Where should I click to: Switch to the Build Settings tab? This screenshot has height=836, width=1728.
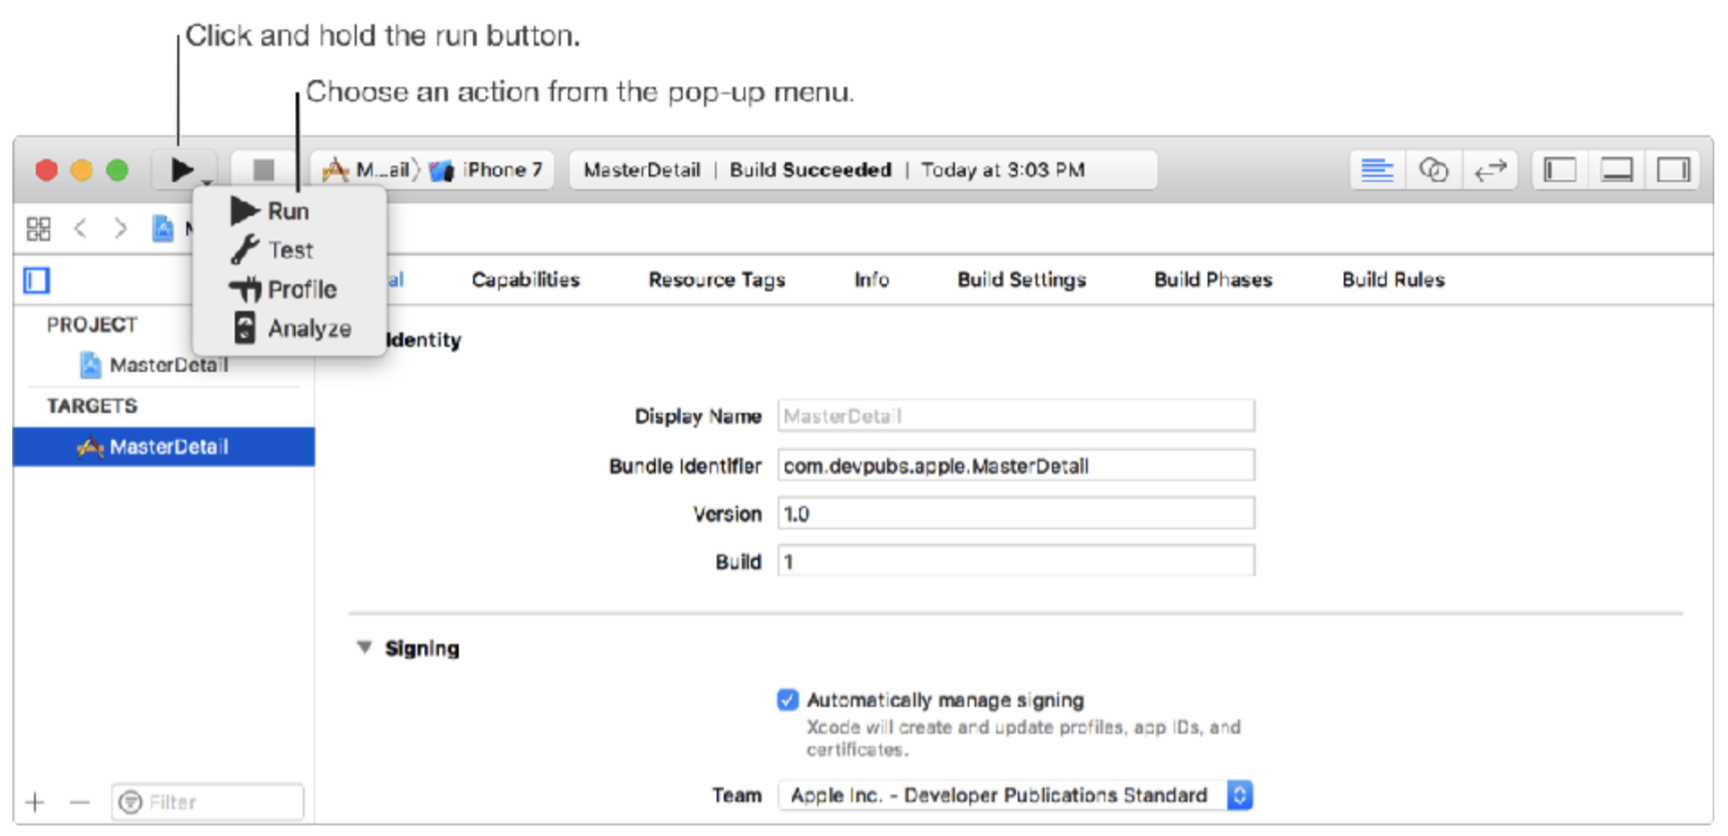[x=1021, y=280]
